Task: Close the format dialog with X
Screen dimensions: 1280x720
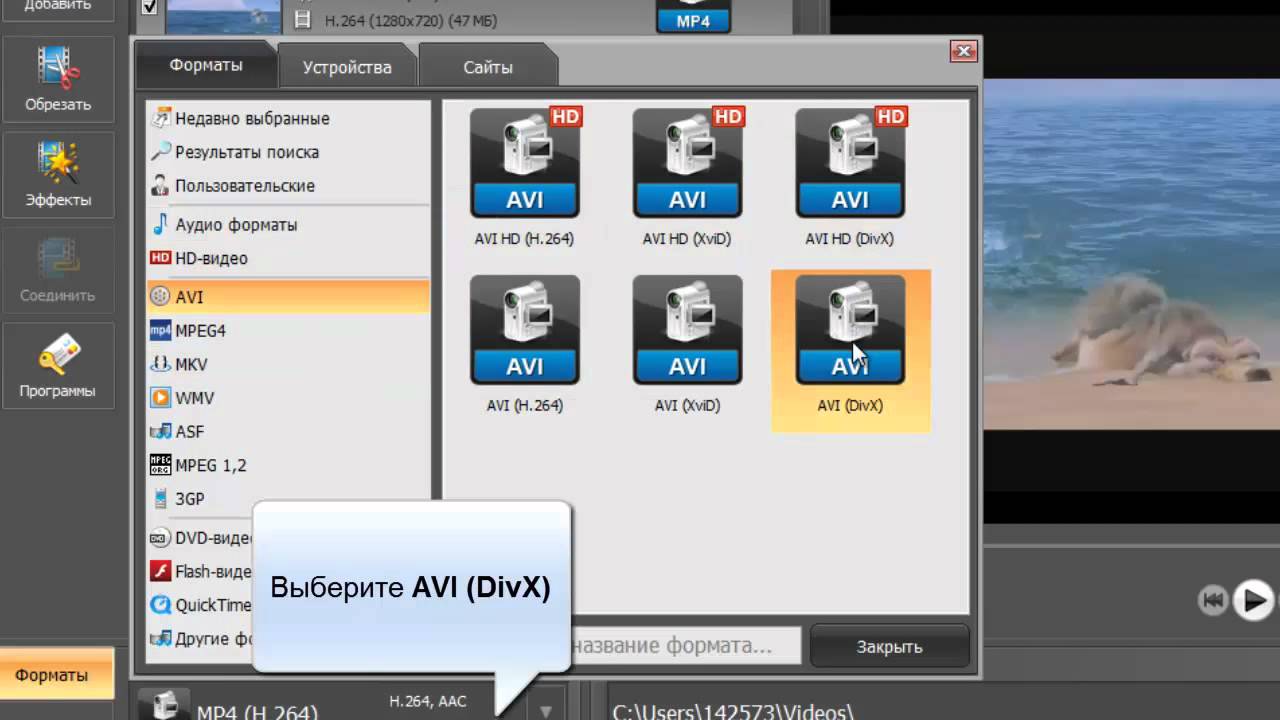Action: pos(964,51)
